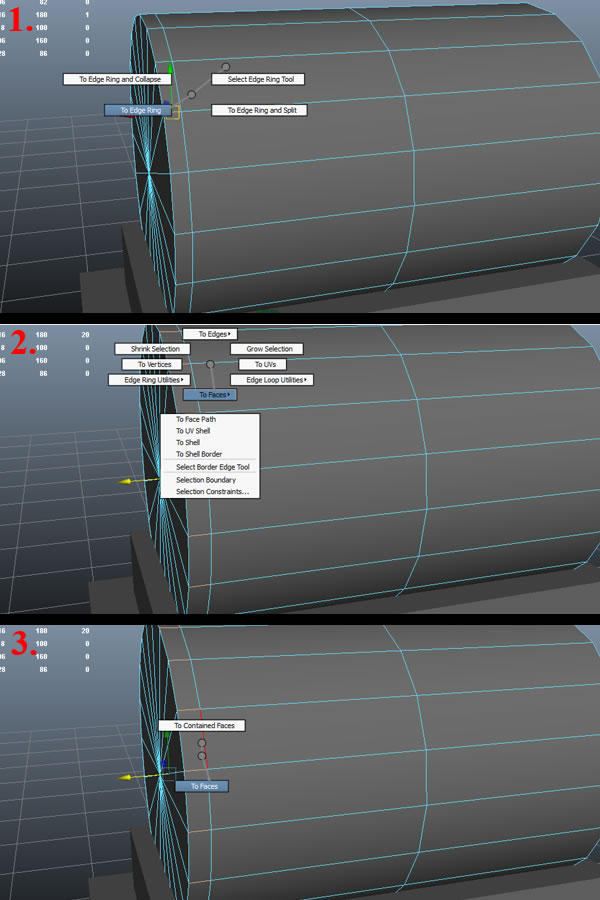
Task: Choose To Contained Faces option
Action: pyautogui.click(x=202, y=725)
